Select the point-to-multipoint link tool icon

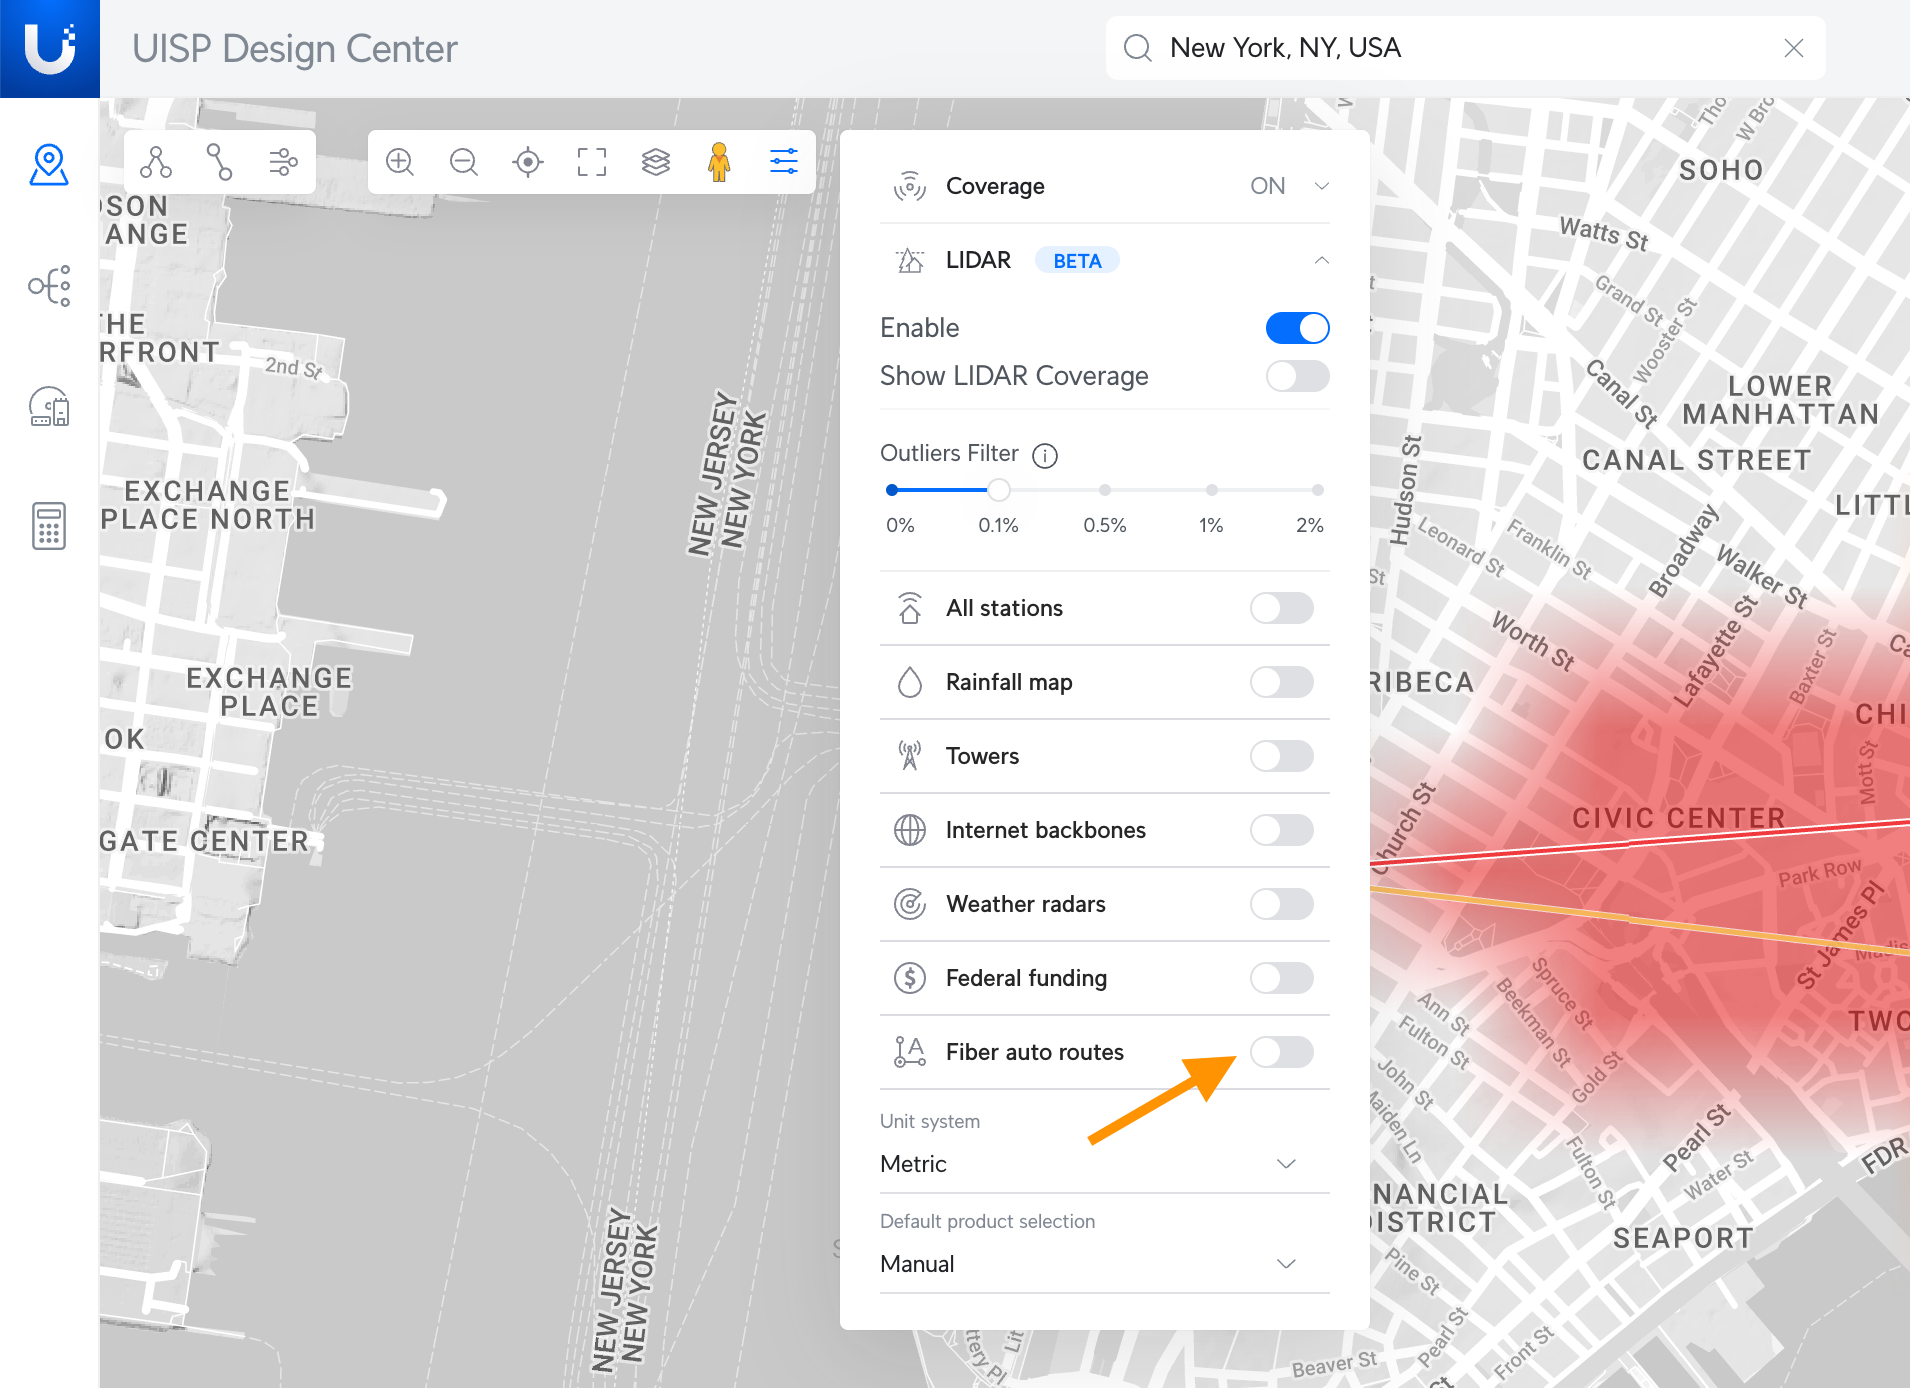click(x=156, y=162)
